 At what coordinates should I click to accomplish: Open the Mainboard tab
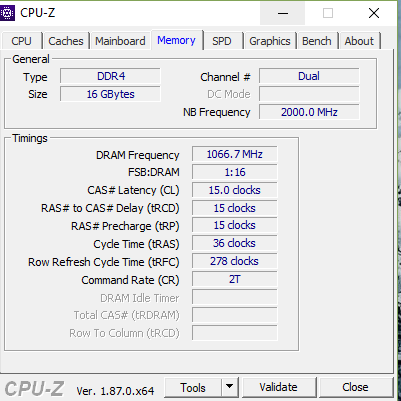click(x=120, y=41)
